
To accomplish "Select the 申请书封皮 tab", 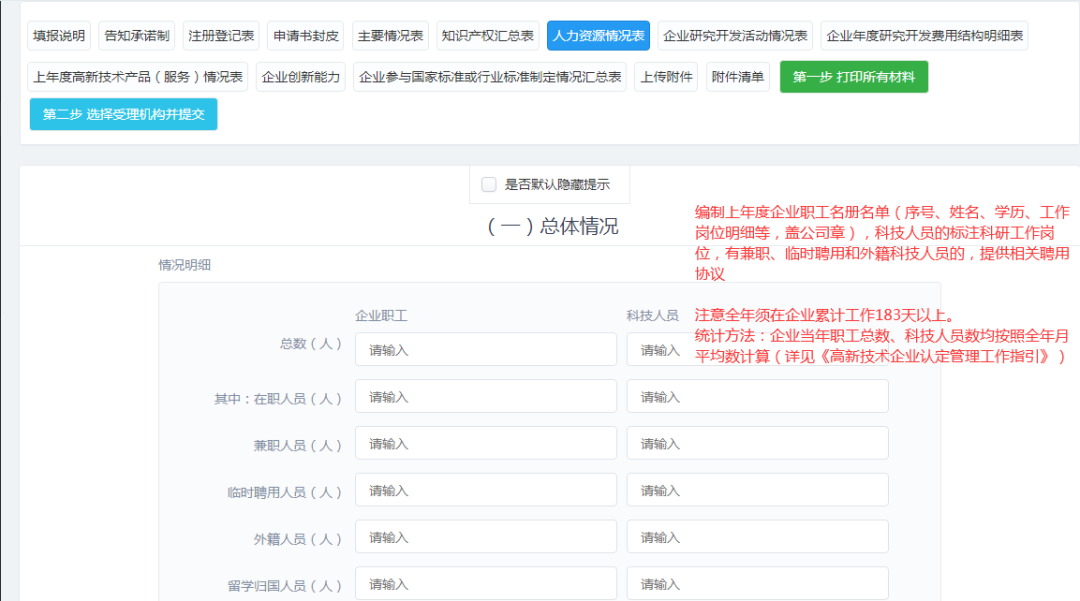I will (306, 36).
